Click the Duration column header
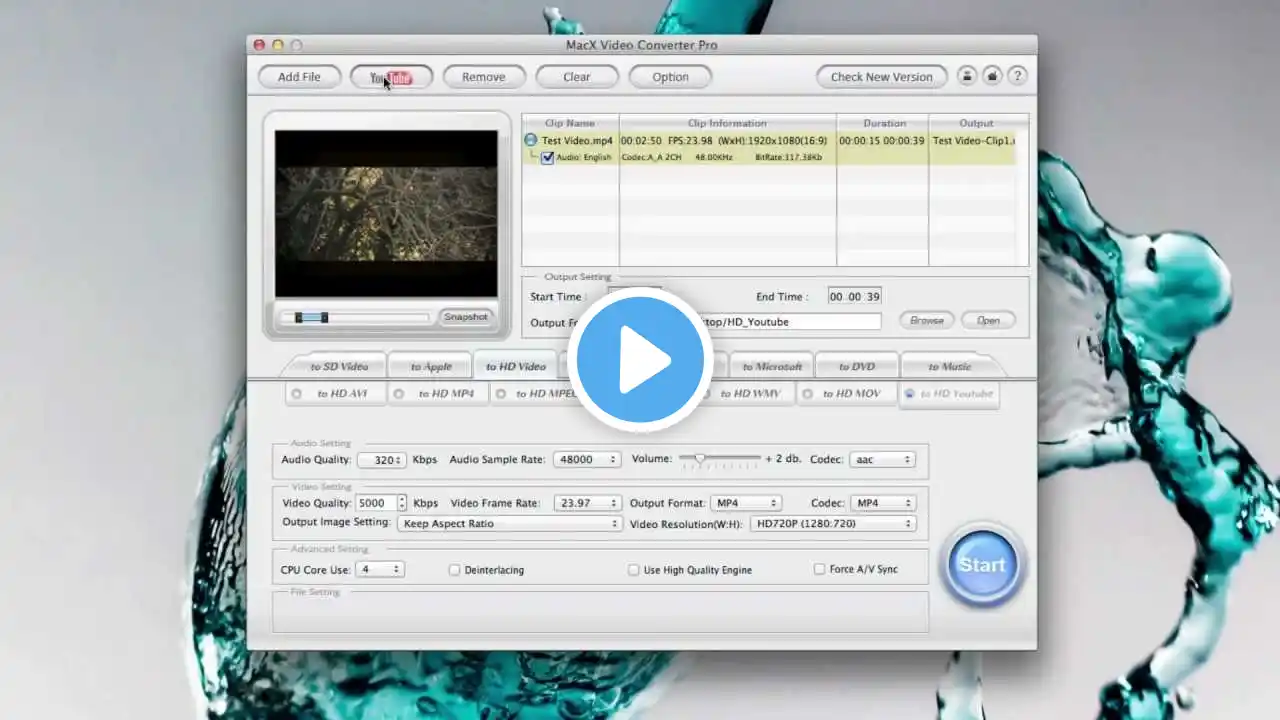 pos(883,124)
